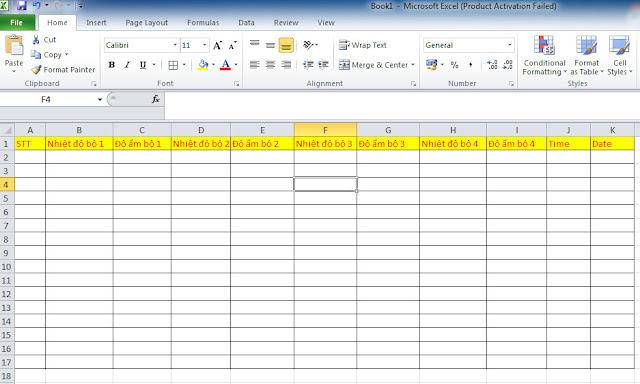Switch to the Review tab
The image size is (640, 384).
coord(286,22)
